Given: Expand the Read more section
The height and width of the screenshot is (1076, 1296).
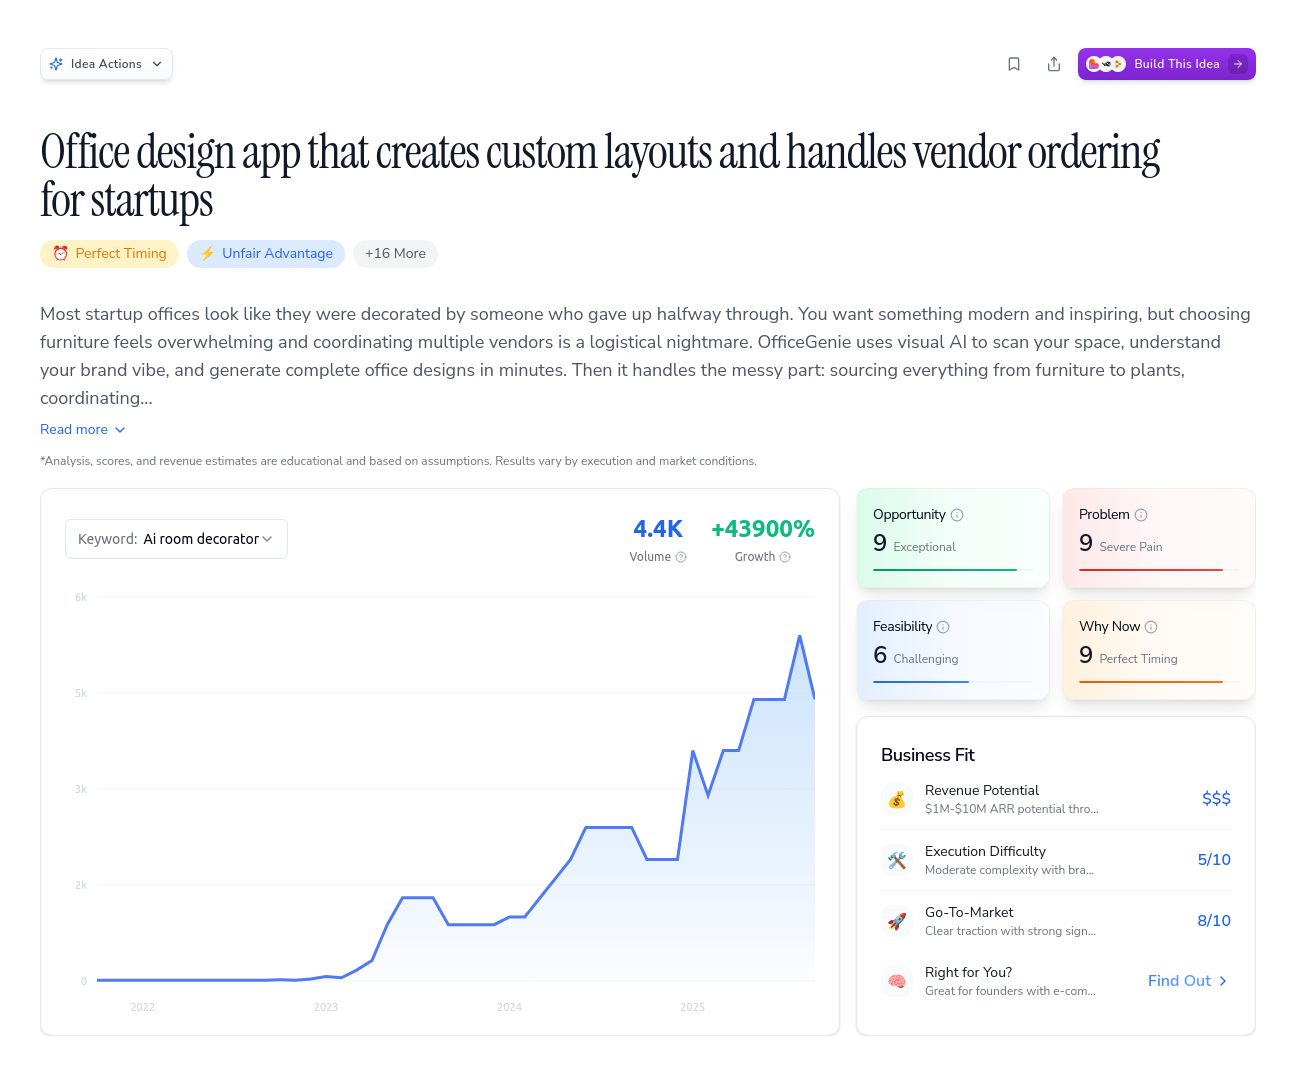Looking at the screenshot, I should pos(82,429).
